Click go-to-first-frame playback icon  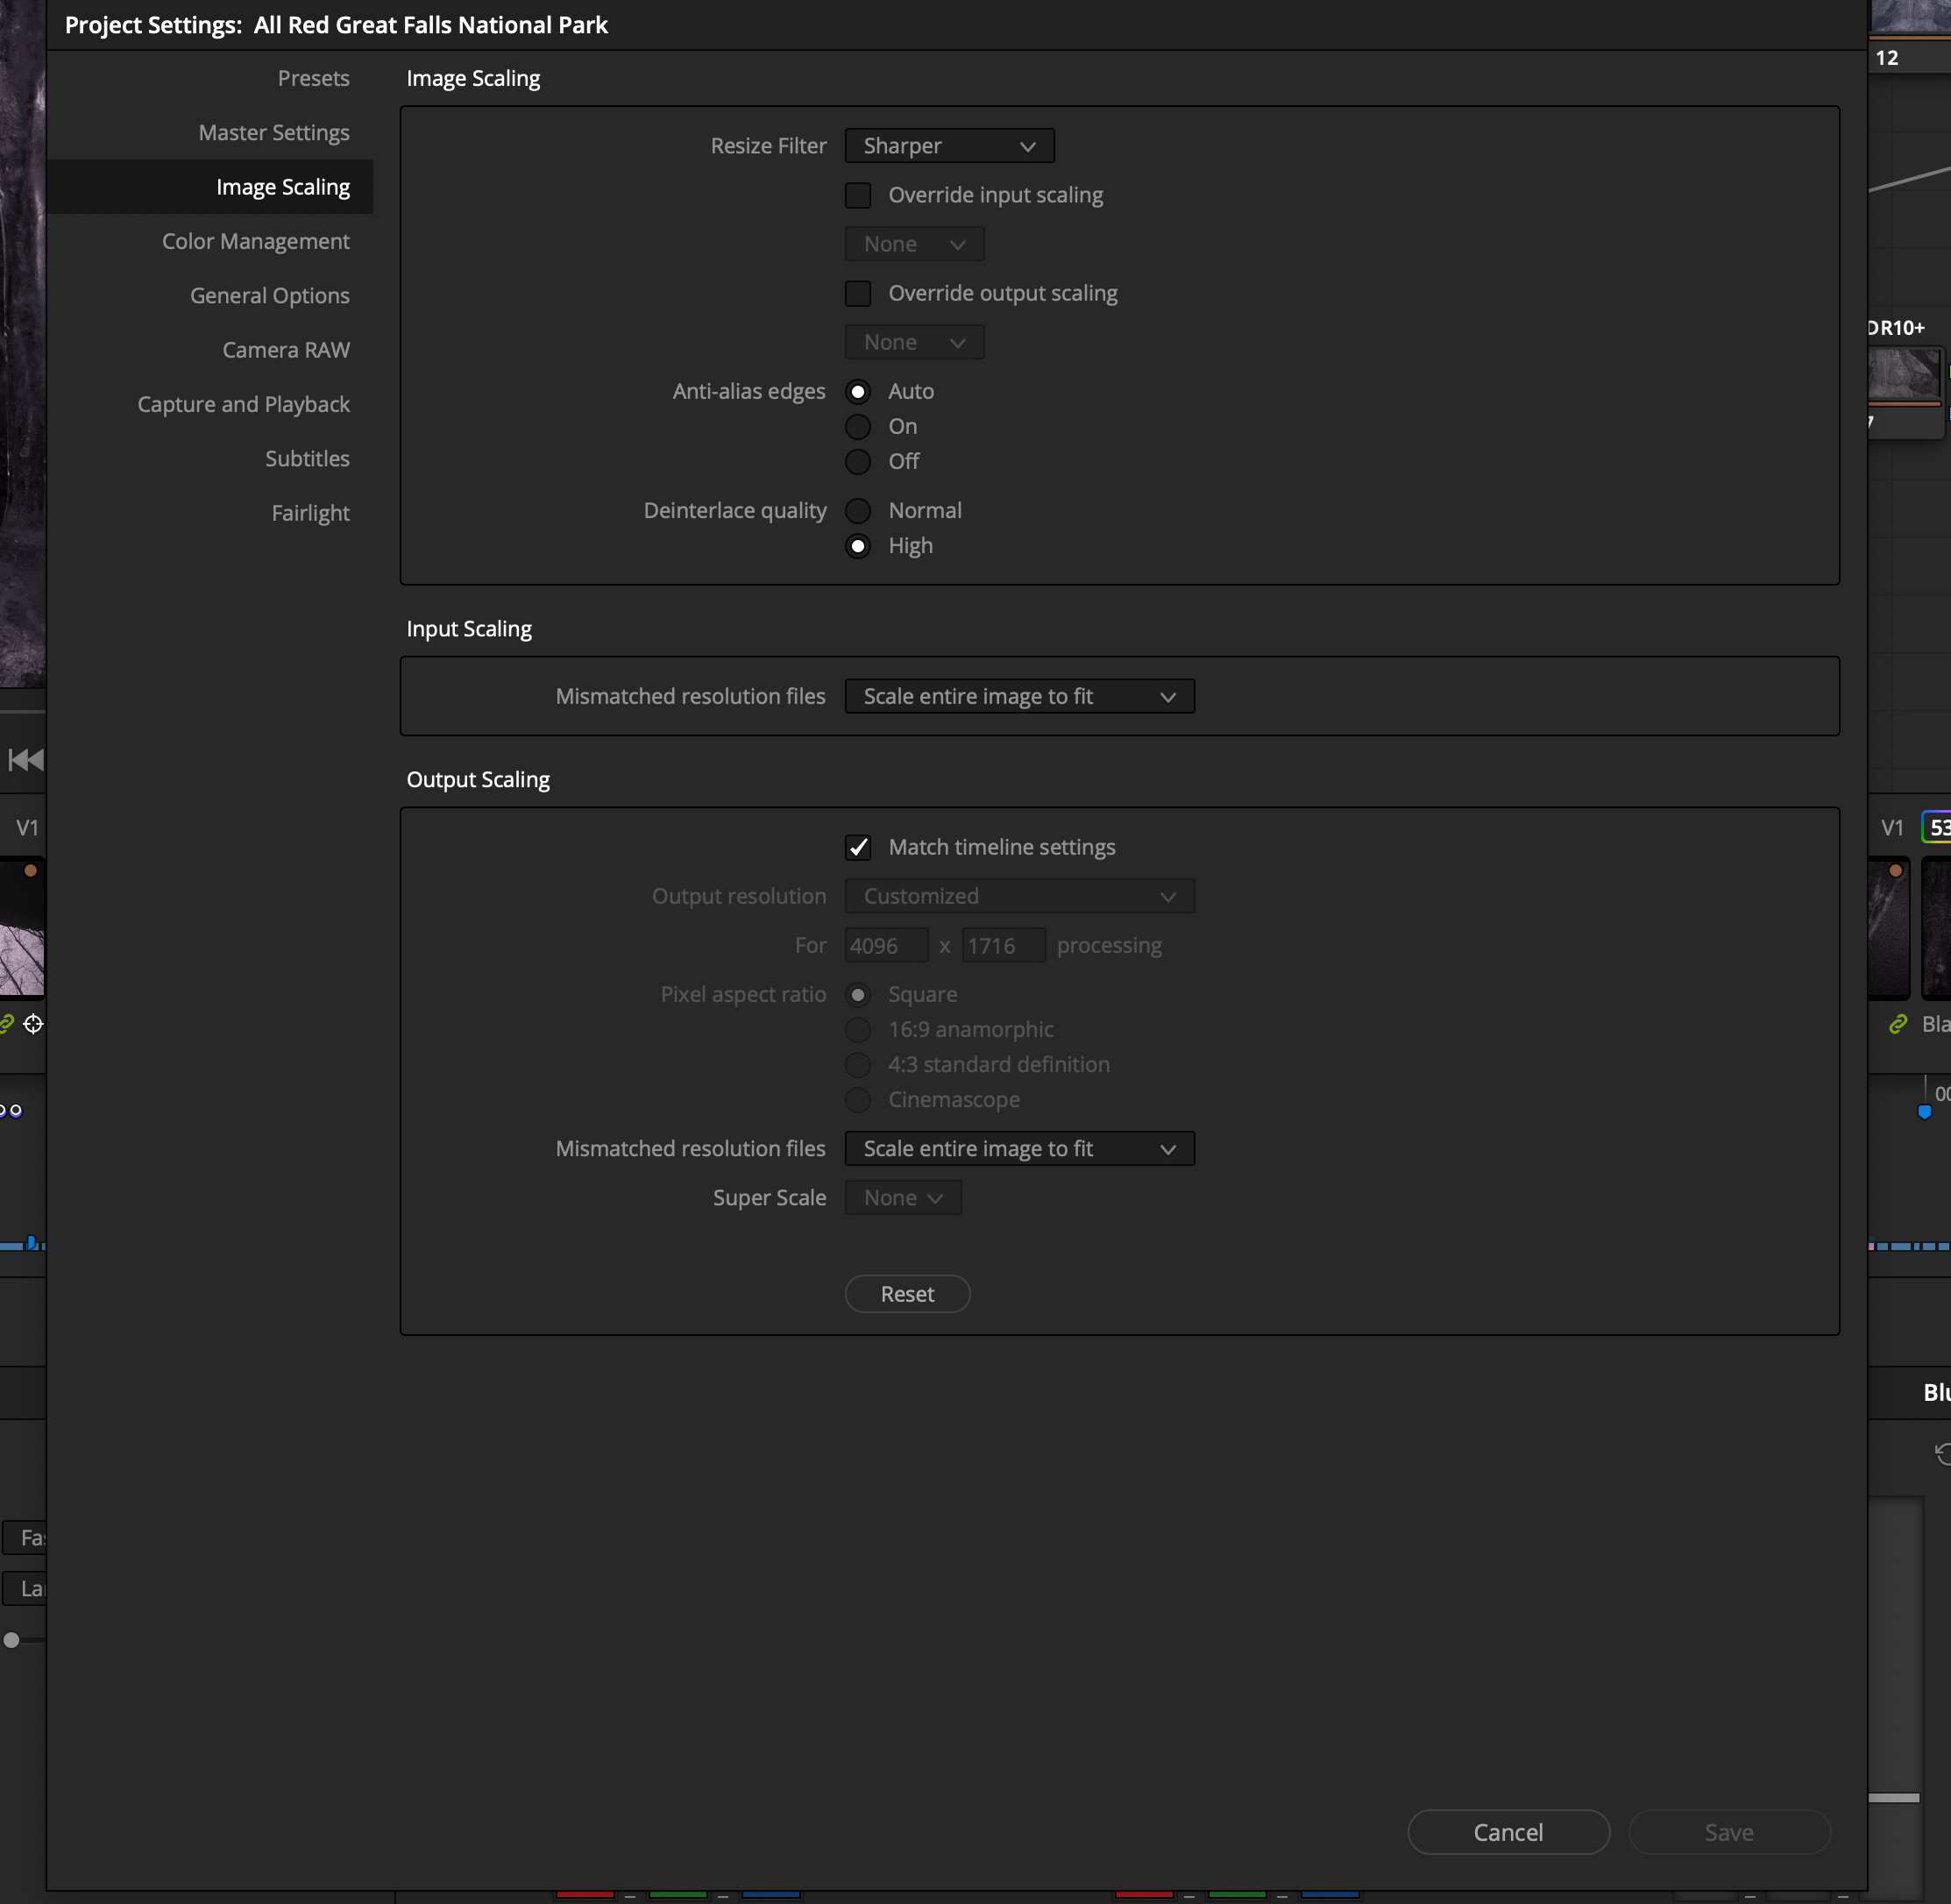[26, 760]
